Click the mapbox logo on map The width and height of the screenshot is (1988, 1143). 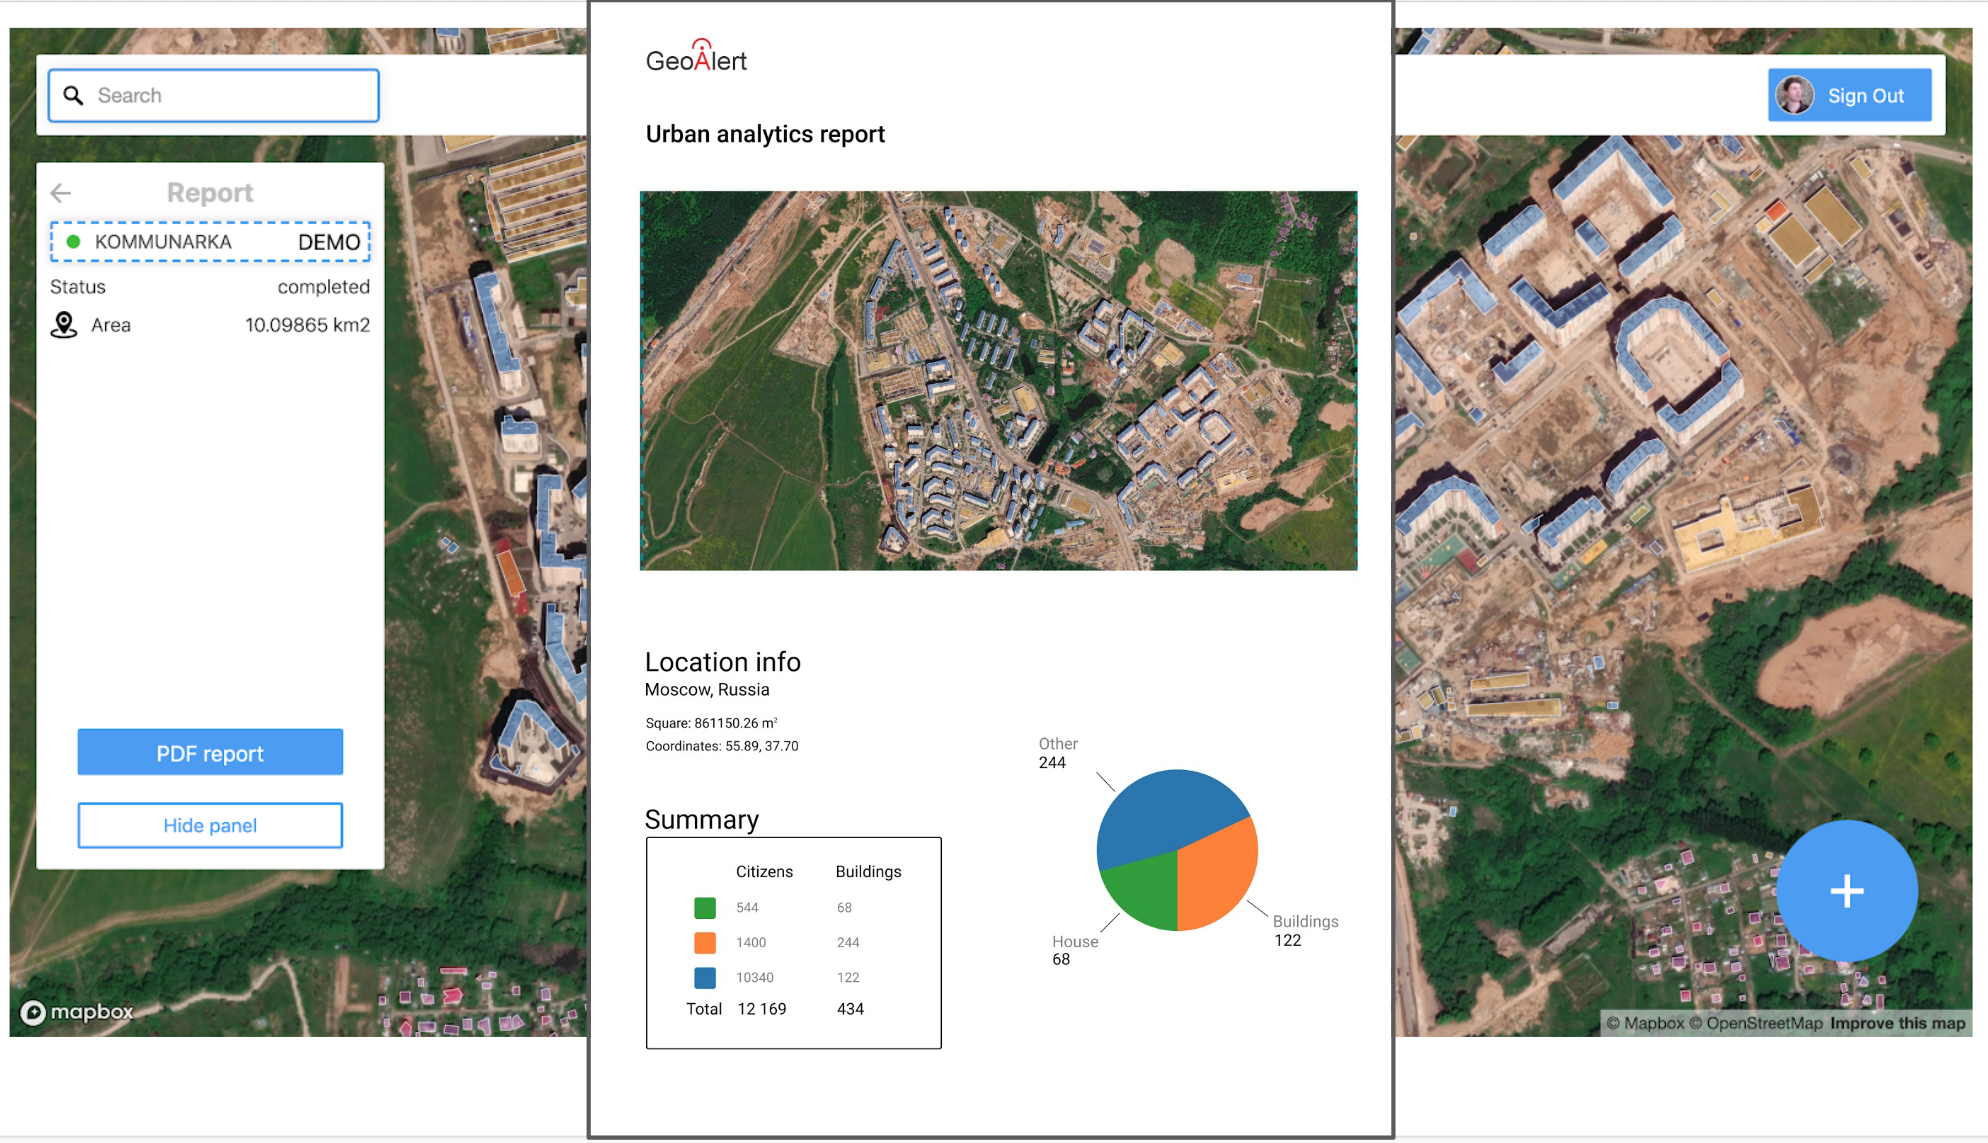tap(77, 1012)
